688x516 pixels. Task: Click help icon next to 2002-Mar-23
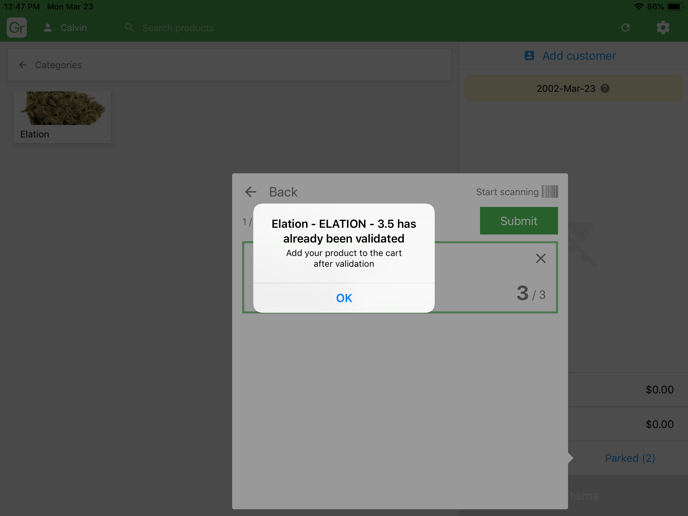click(604, 89)
